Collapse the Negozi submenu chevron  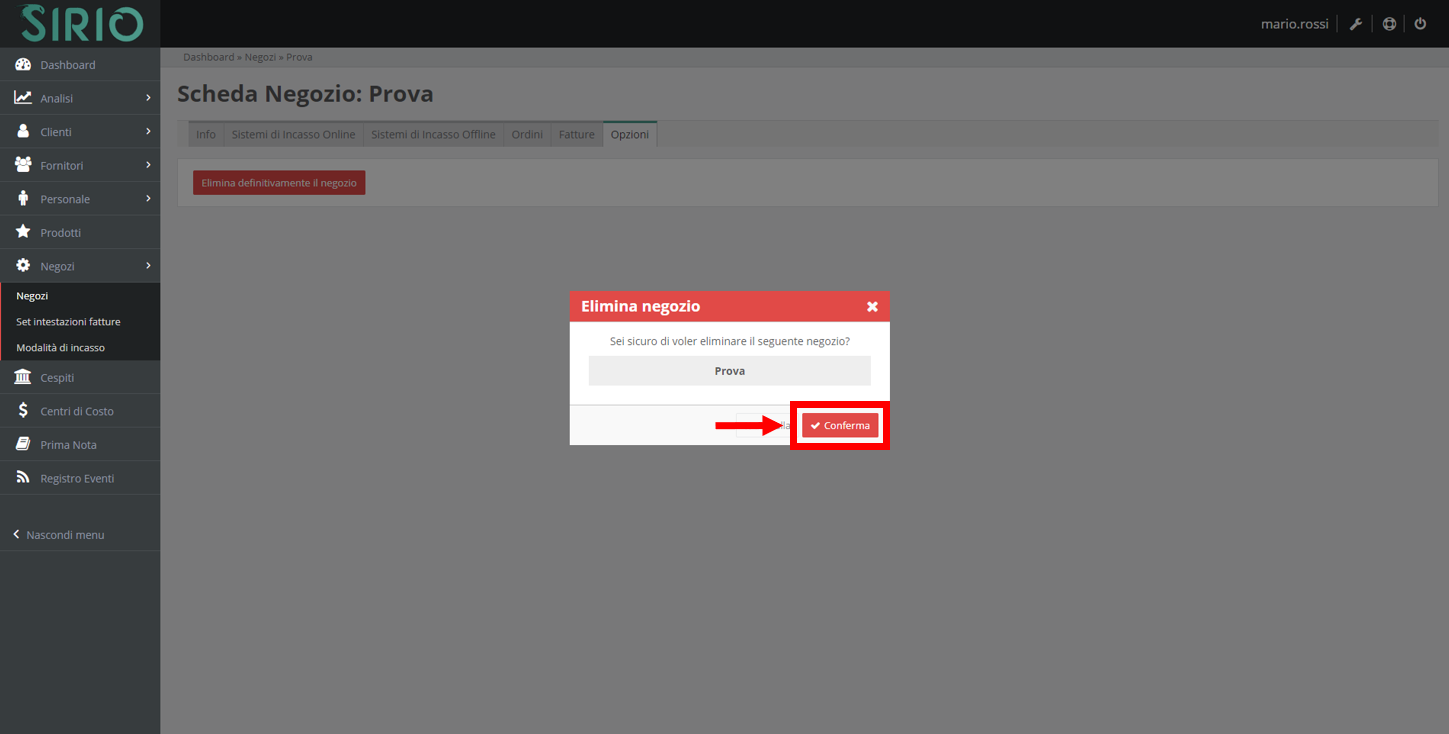pos(148,266)
